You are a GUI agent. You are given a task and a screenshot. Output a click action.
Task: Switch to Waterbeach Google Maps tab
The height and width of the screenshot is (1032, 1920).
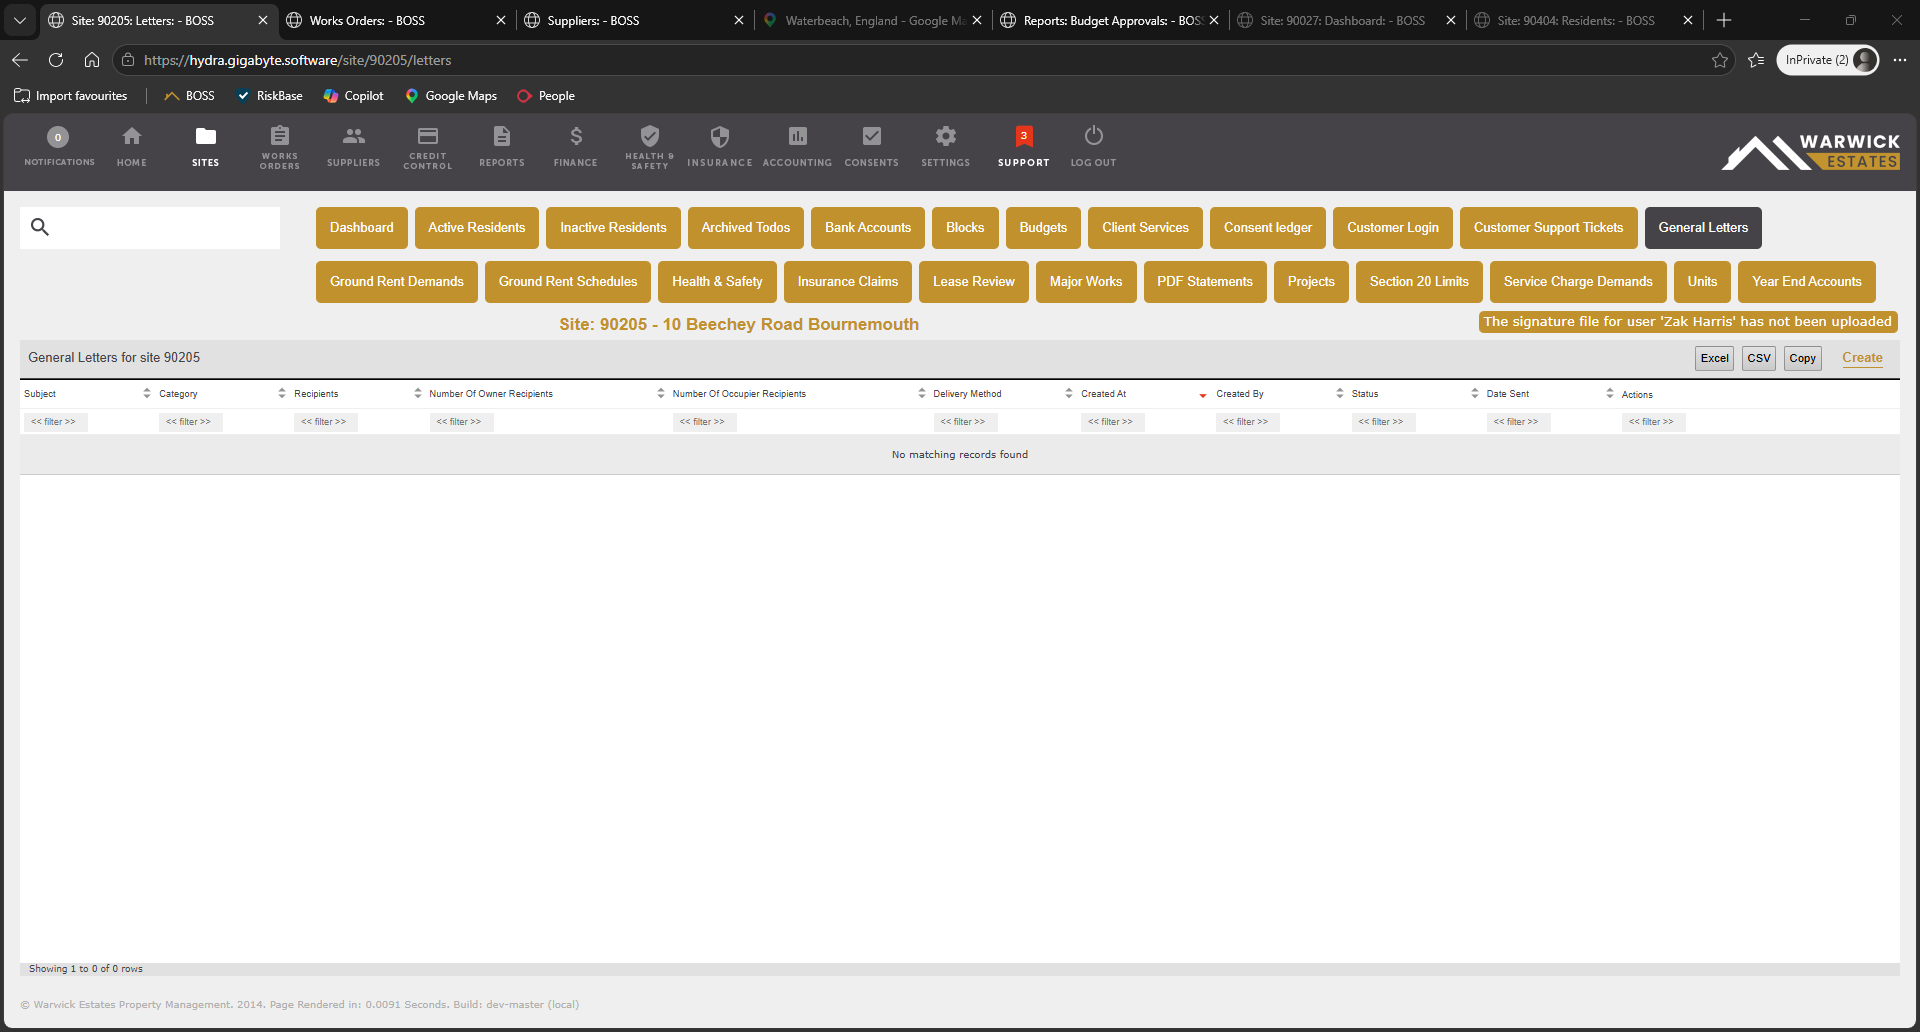tap(874, 20)
